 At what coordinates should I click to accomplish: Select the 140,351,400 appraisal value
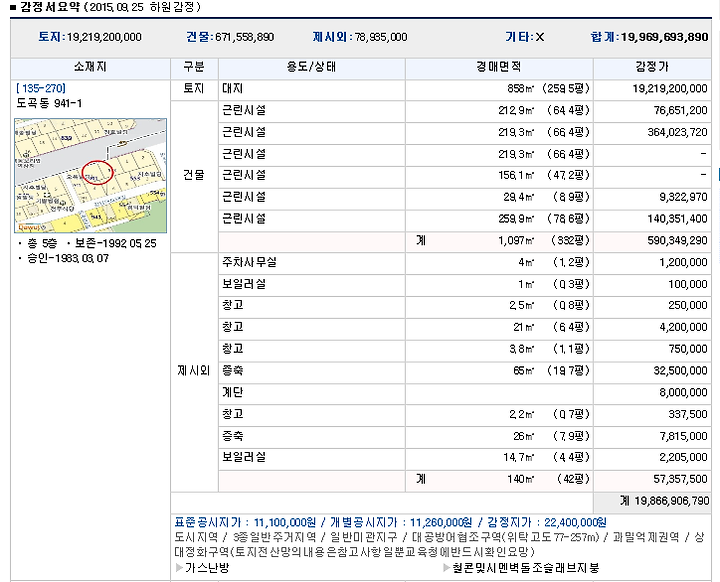pyautogui.click(x=678, y=219)
